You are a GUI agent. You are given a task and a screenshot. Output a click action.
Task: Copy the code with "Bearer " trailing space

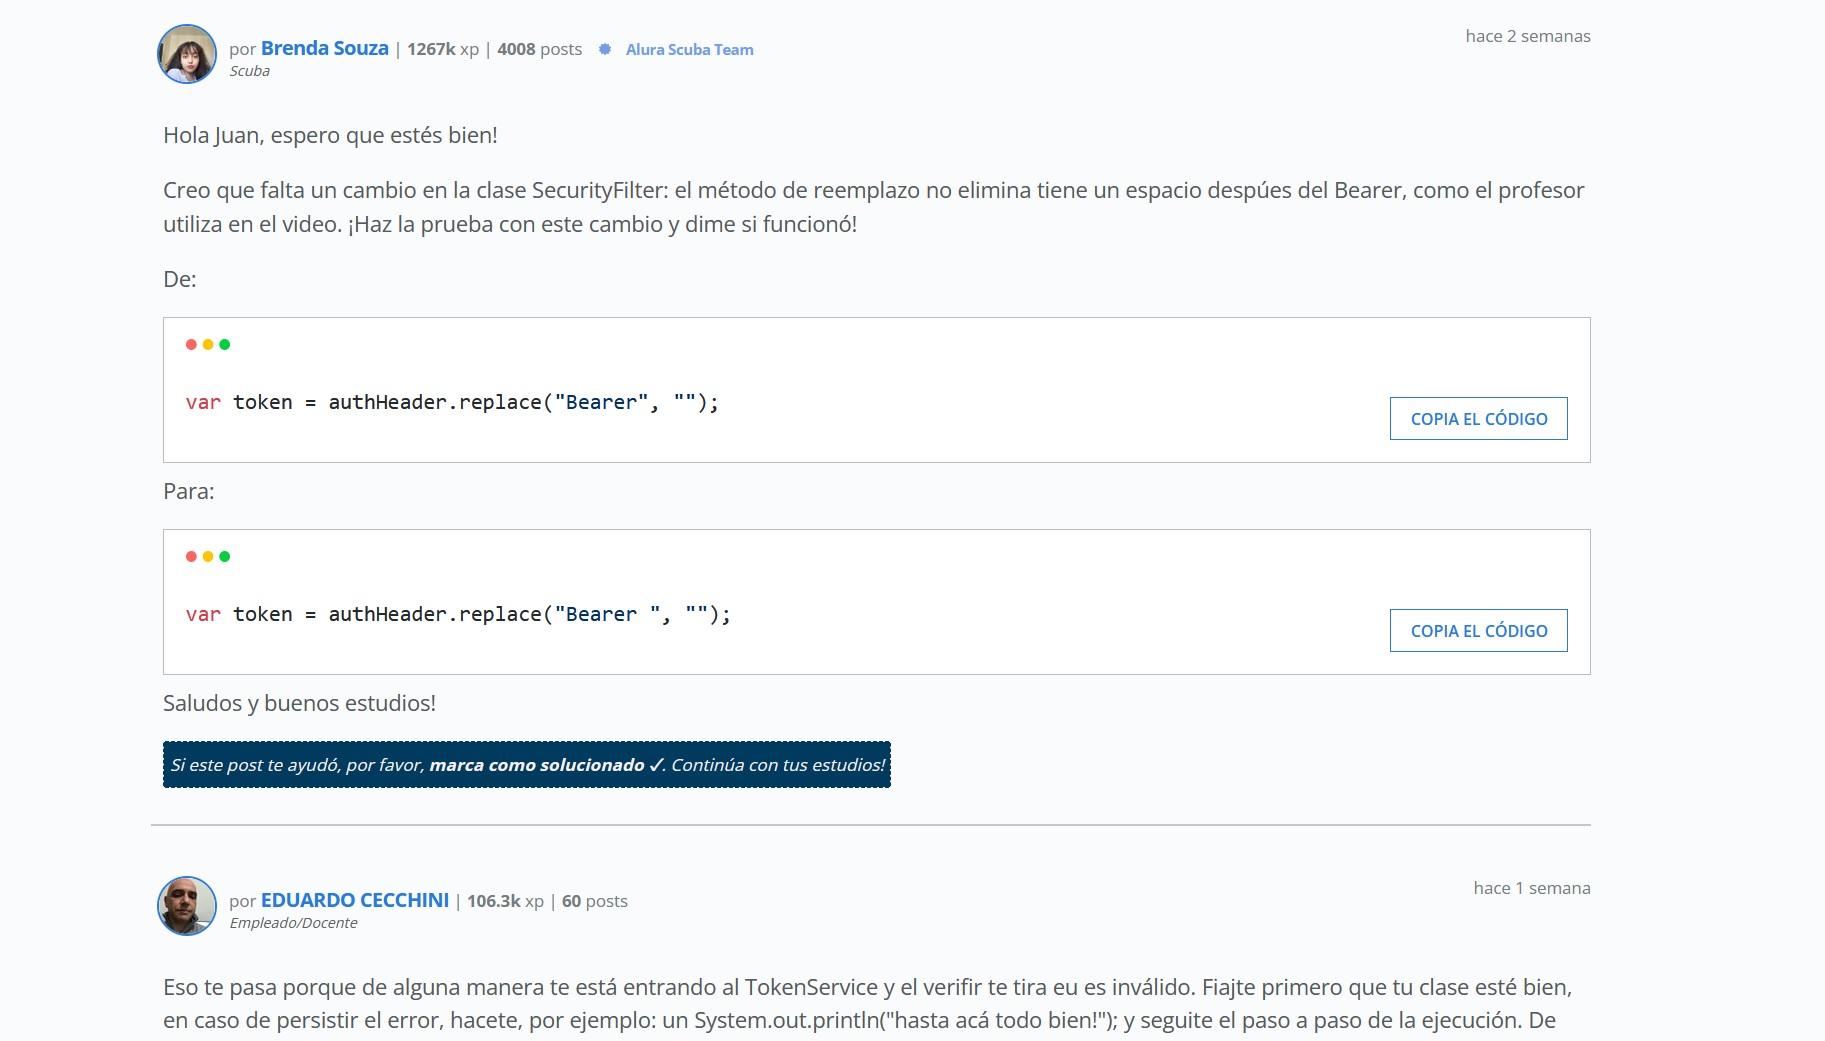pyautogui.click(x=1478, y=631)
